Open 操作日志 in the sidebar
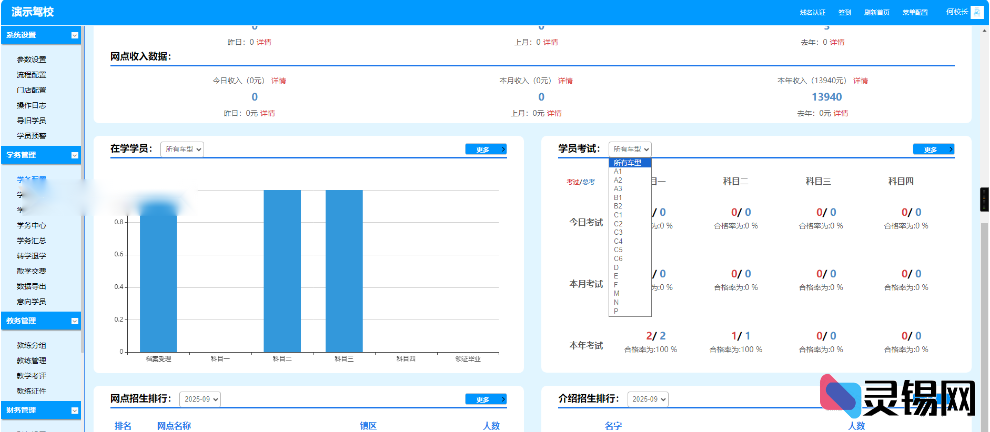The image size is (990, 432). [31, 105]
